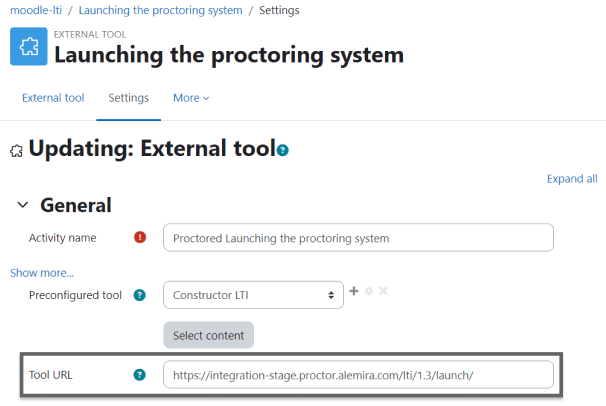Go to moodle-lti breadcrumb link
The image size is (606, 406).
coord(36,10)
